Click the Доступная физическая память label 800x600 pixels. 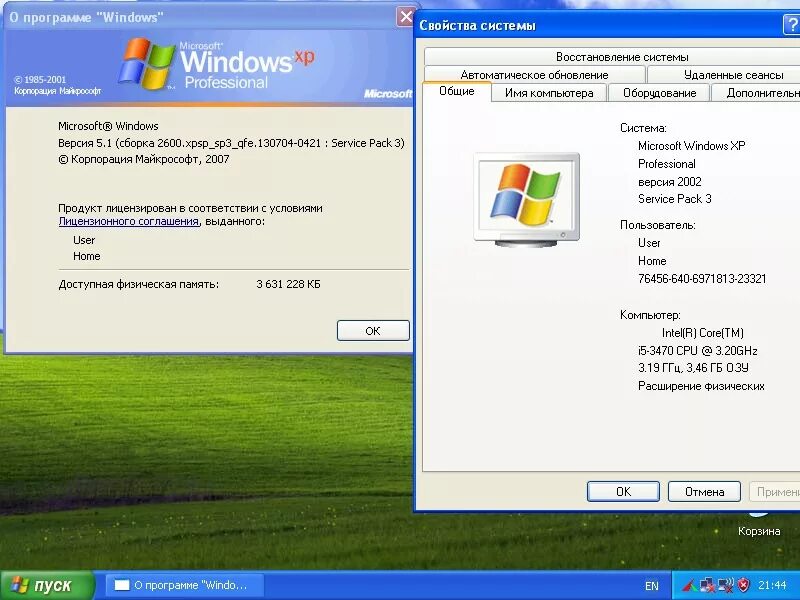click(x=139, y=284)
